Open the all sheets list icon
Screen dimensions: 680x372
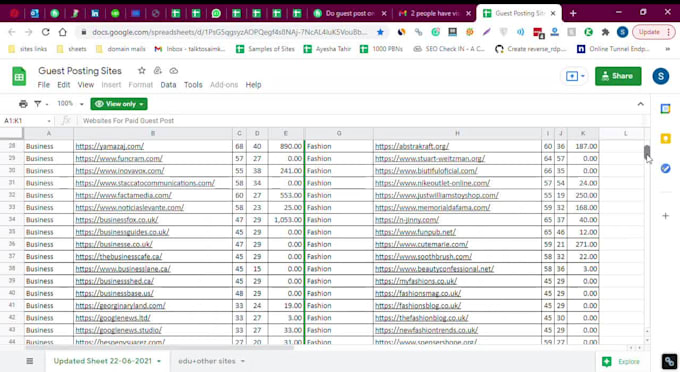(x=29, y=361)
